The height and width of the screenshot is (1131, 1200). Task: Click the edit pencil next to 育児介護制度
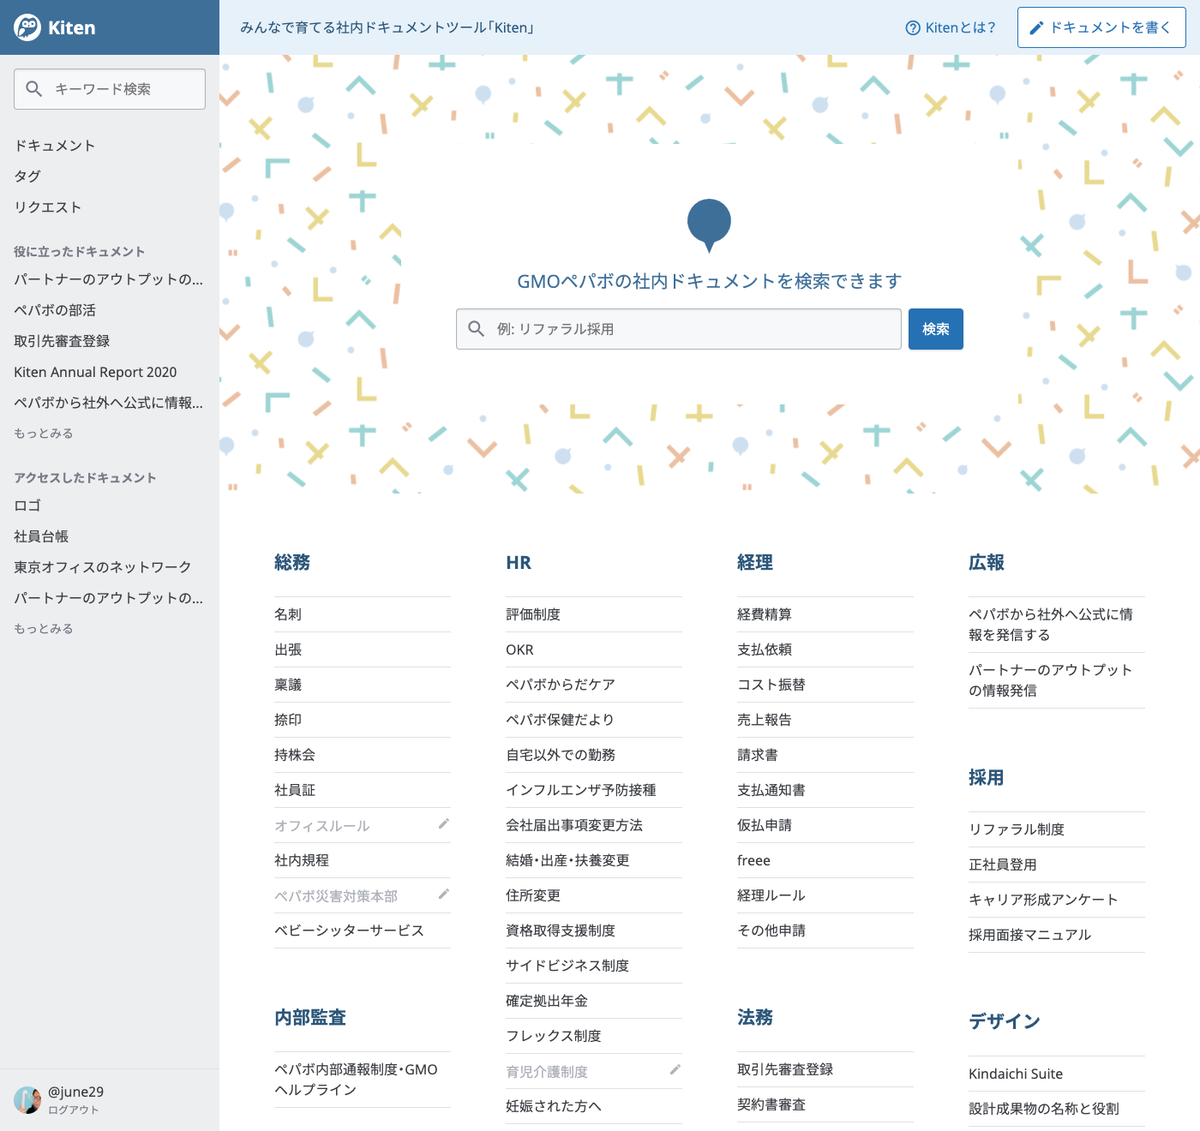[675, 1070]
